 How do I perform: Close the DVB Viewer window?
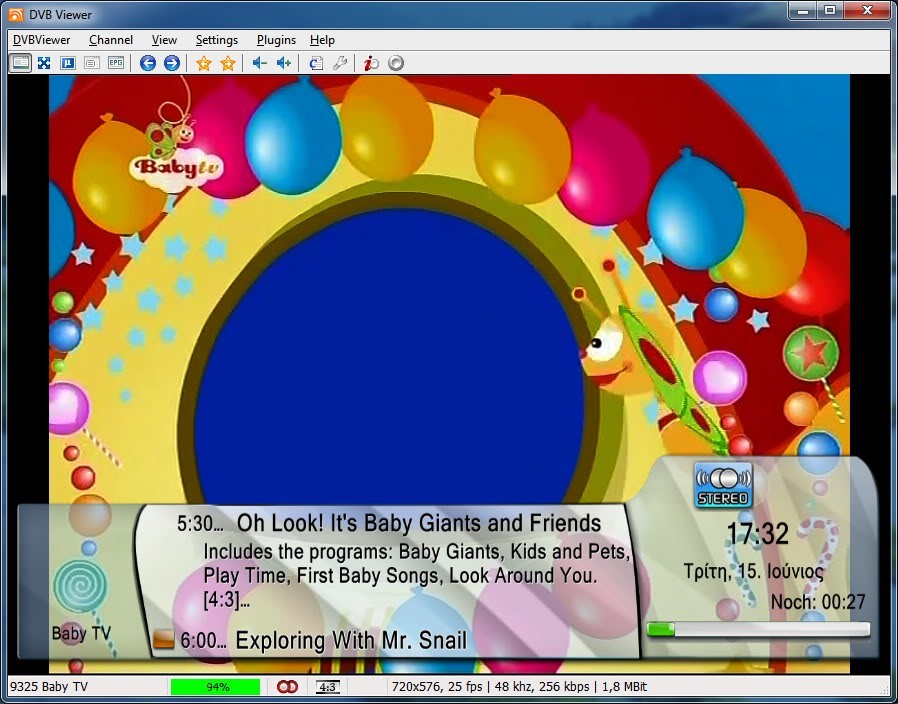(867, 11)
